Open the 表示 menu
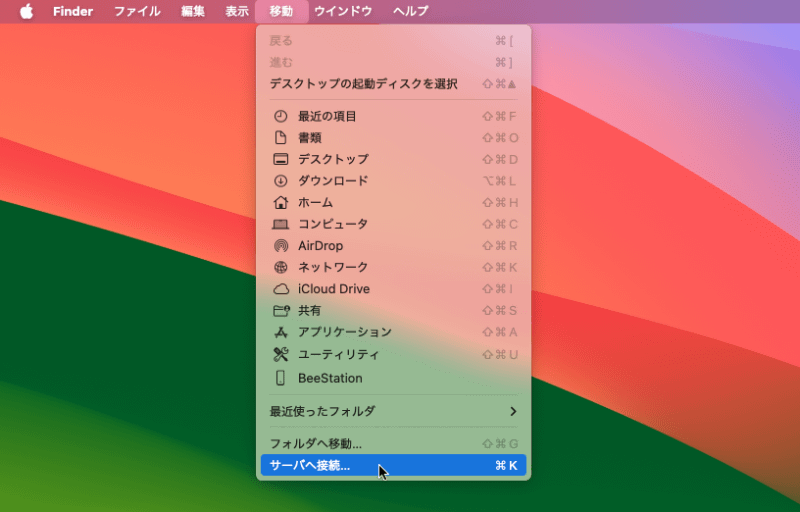800x512 pixels. click(237, 11)
